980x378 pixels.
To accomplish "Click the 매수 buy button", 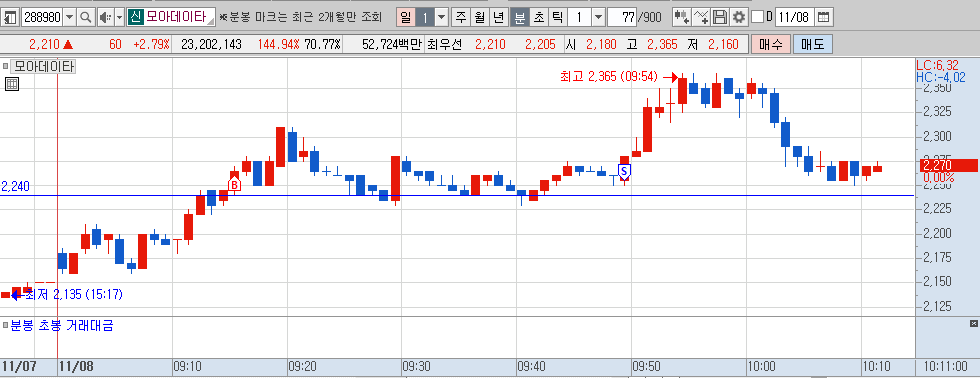I will click(771, 44).
